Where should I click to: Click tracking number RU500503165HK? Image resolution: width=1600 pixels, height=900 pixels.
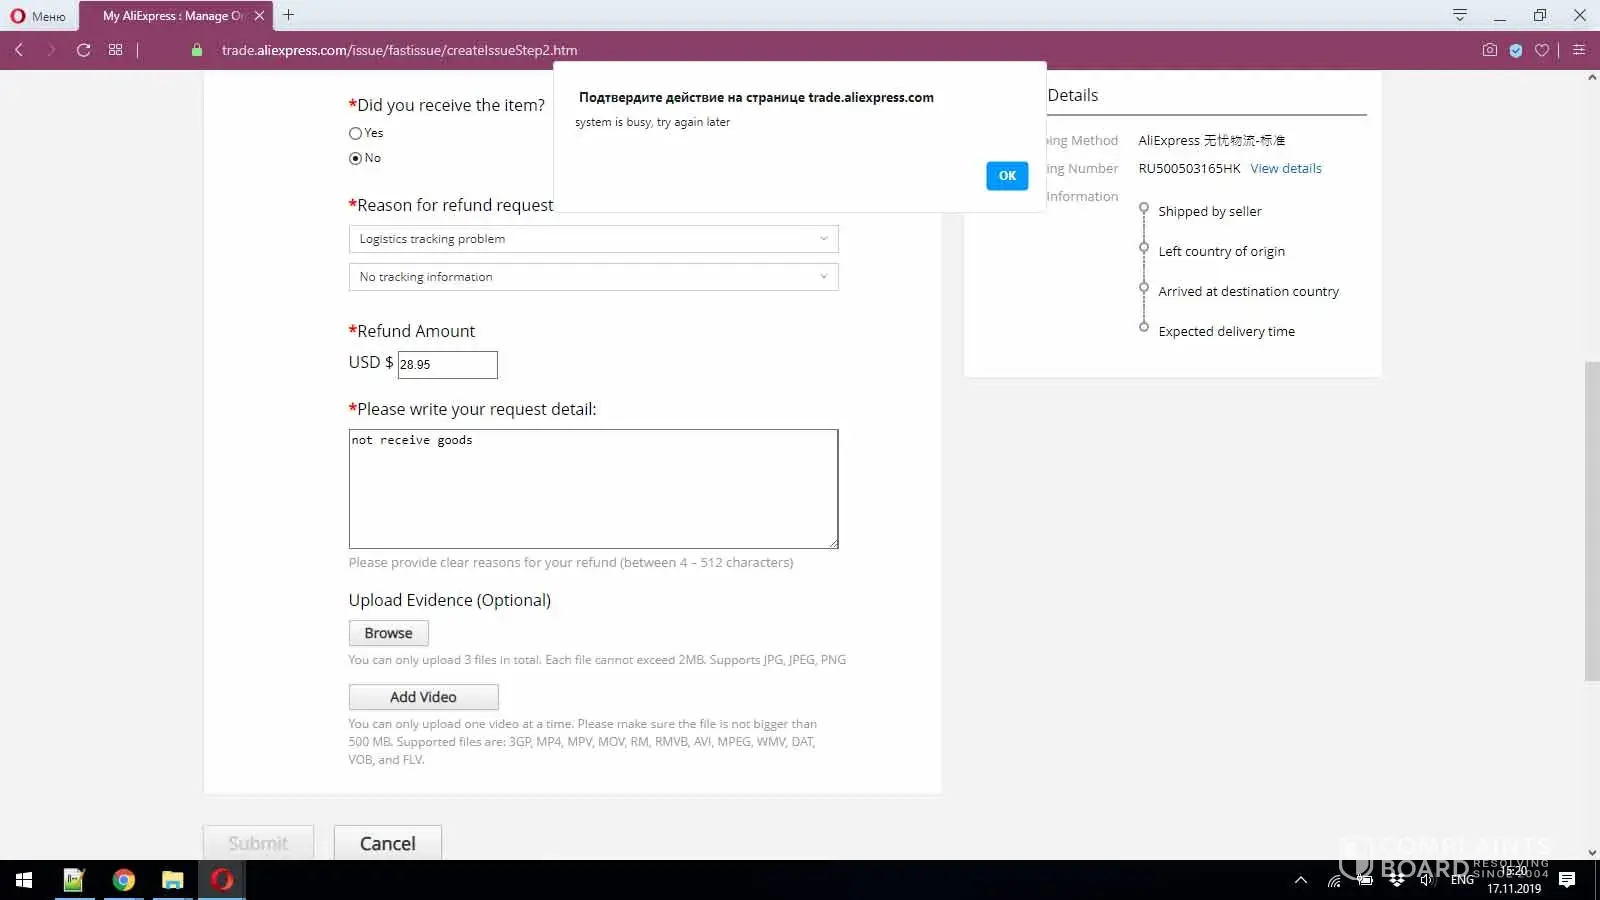pos(1189,169)
